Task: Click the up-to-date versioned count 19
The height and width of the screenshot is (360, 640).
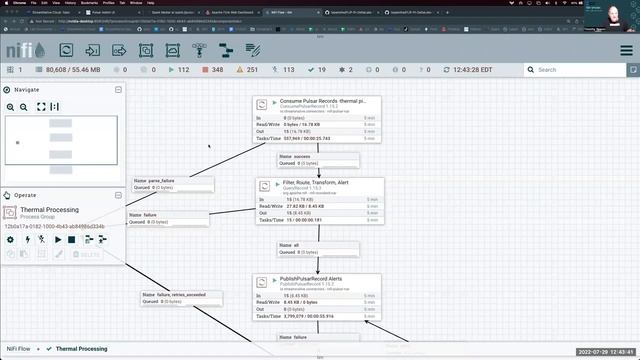Action: coord(317,70)
